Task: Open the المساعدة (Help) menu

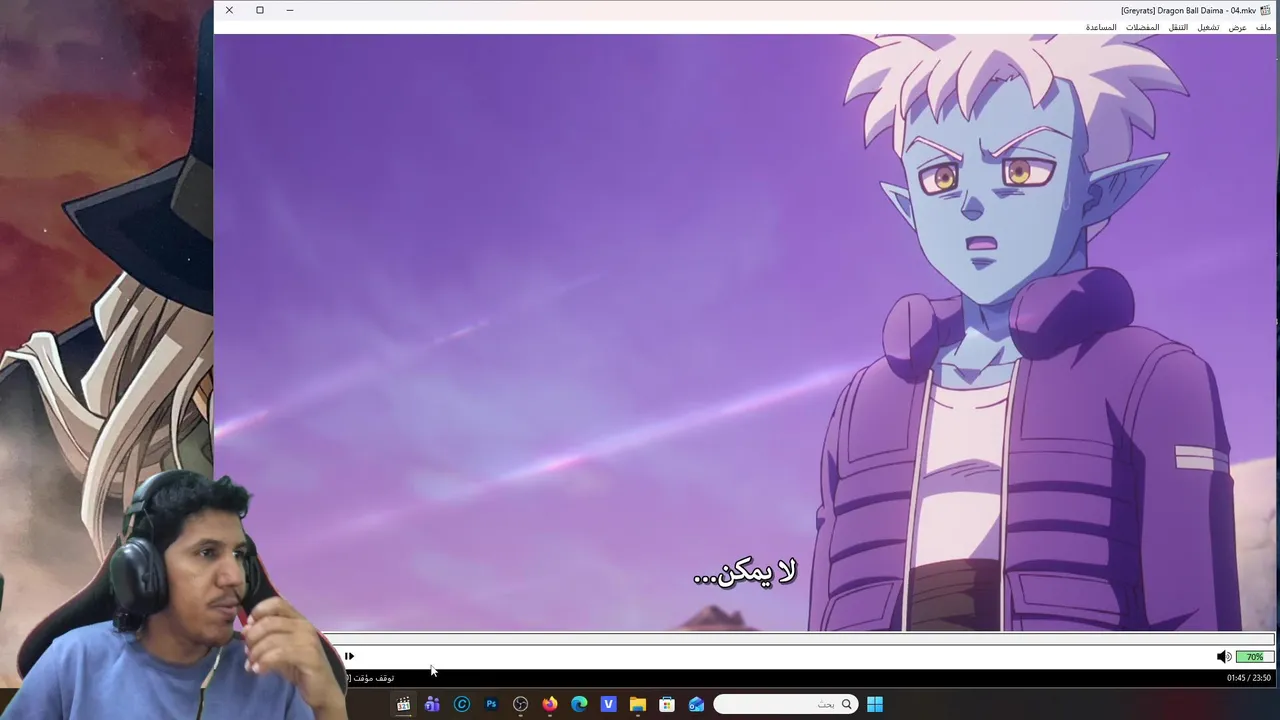Action: point(1101,27)
